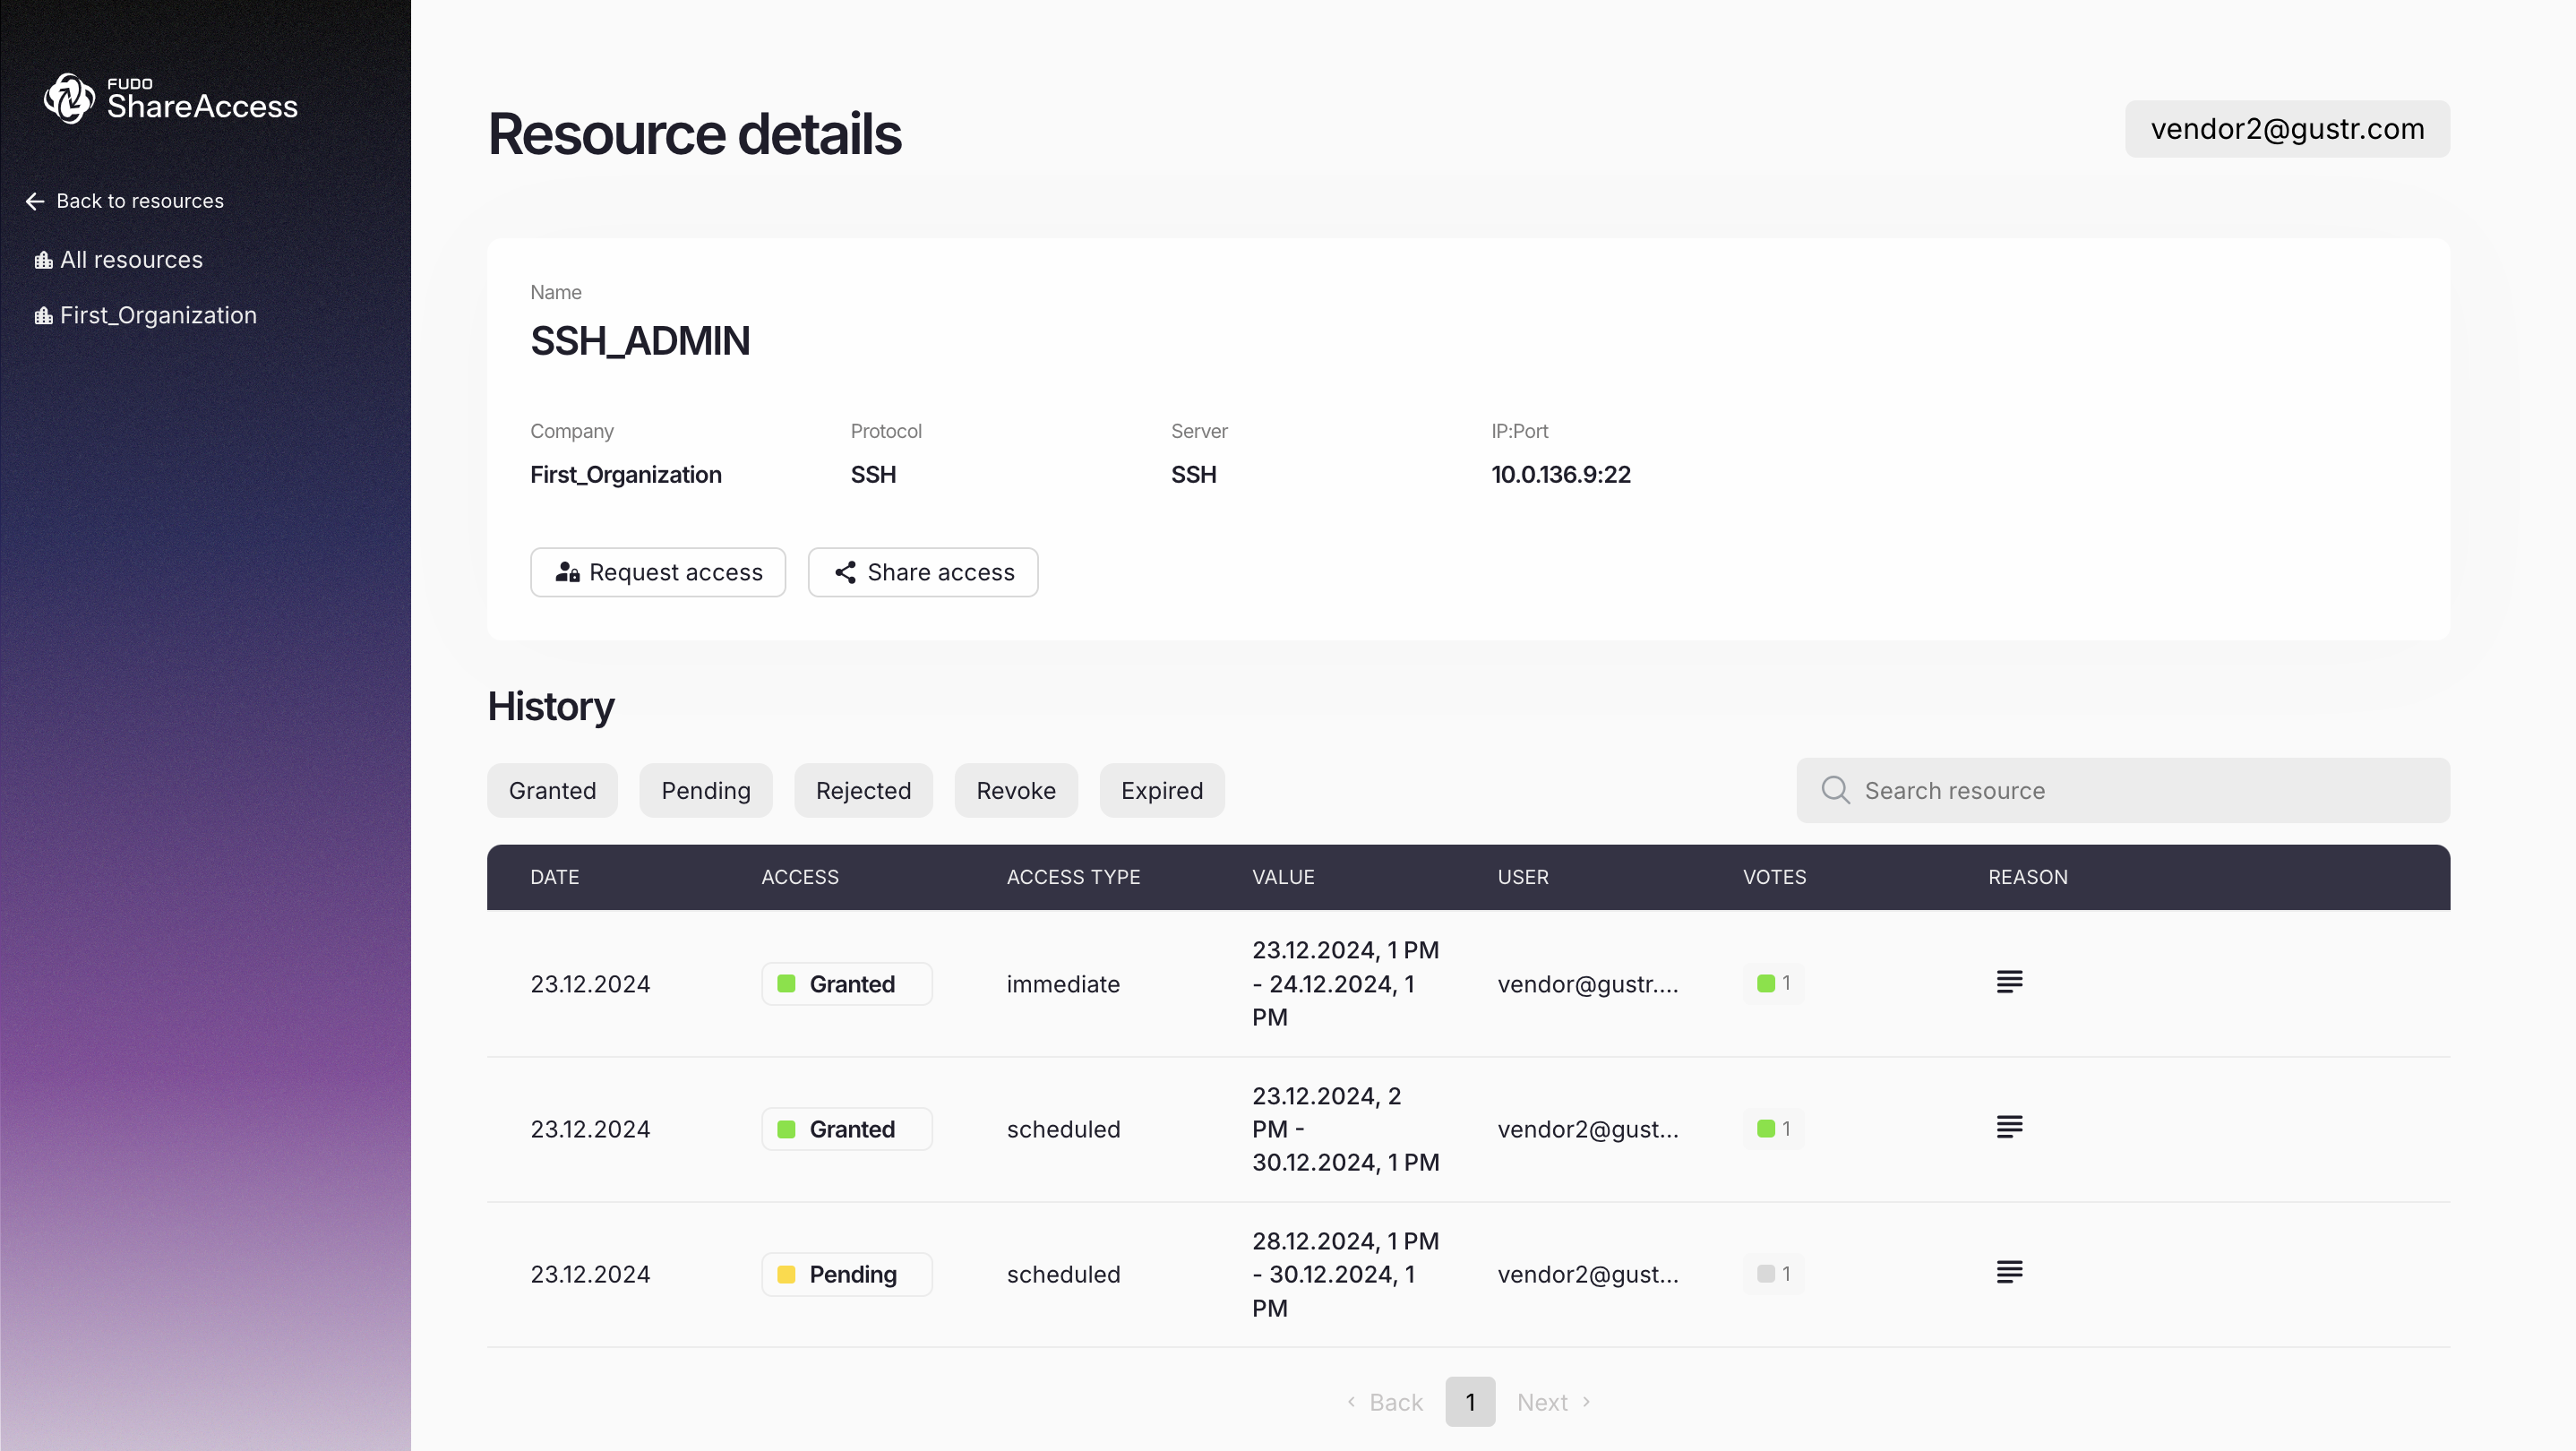Sort by the ACCESS column header
Viewport: 2576px width, 1451px height.
[x=800, y=877]
